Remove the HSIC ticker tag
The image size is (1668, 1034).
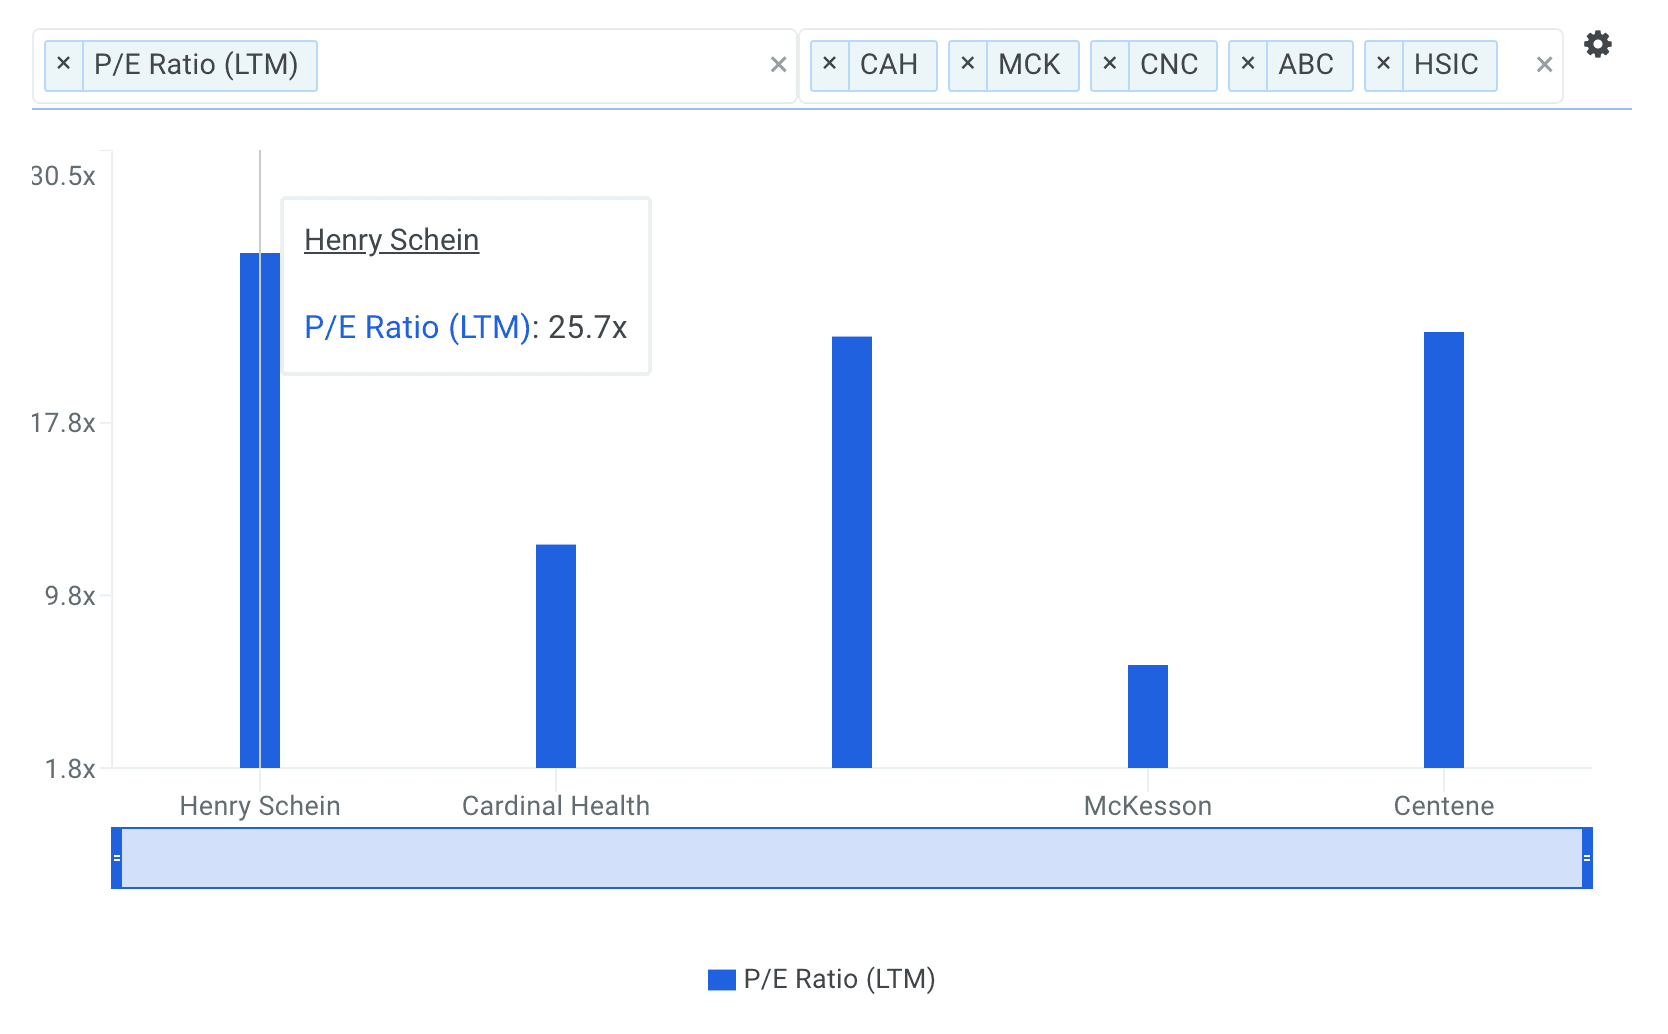[x=1383, y=64]
